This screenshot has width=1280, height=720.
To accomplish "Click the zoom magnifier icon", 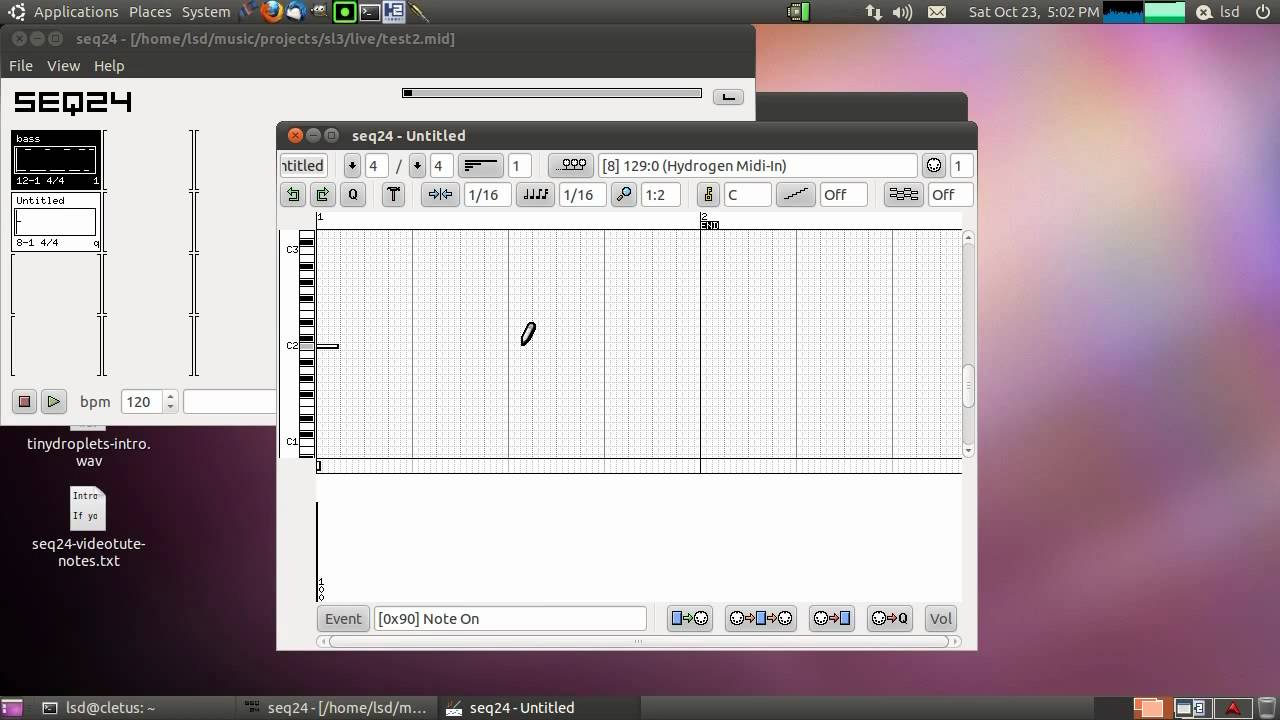I will point(624,195).
